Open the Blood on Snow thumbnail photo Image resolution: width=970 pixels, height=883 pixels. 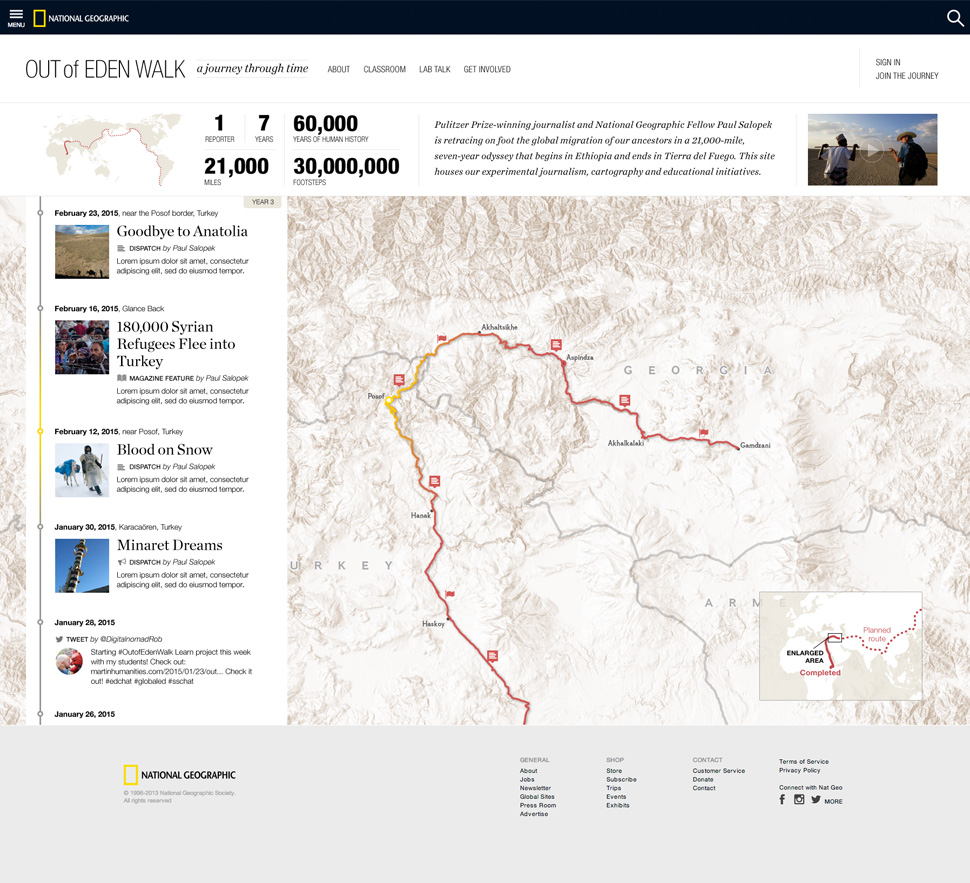(82, 470)
